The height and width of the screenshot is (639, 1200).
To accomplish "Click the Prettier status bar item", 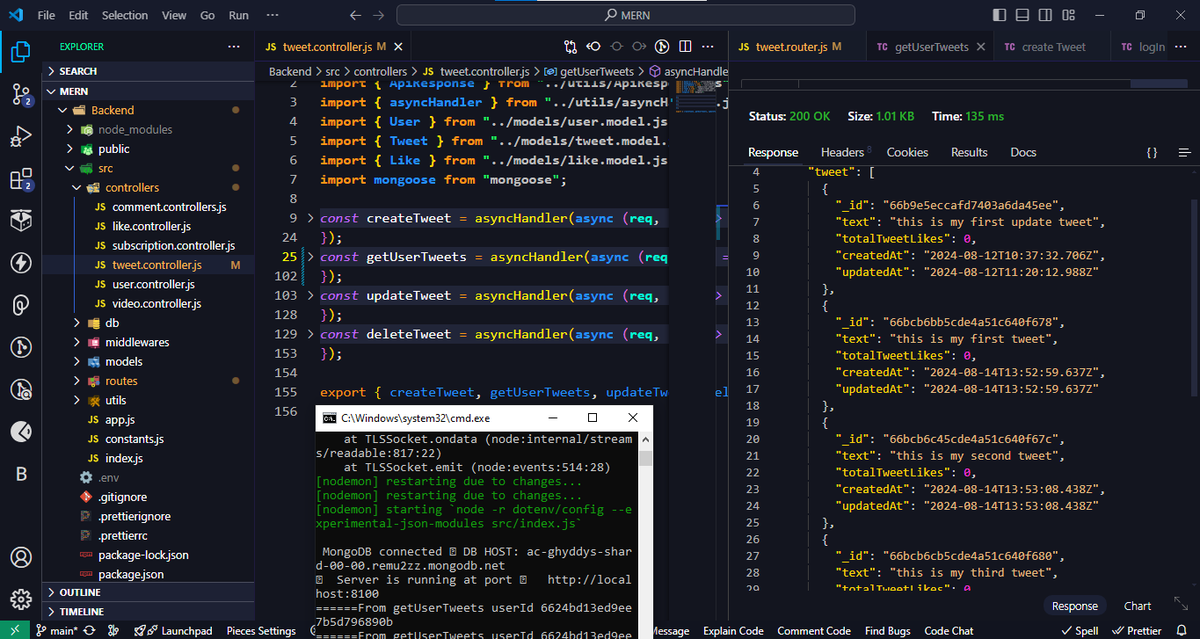I will pos(1137,631).
